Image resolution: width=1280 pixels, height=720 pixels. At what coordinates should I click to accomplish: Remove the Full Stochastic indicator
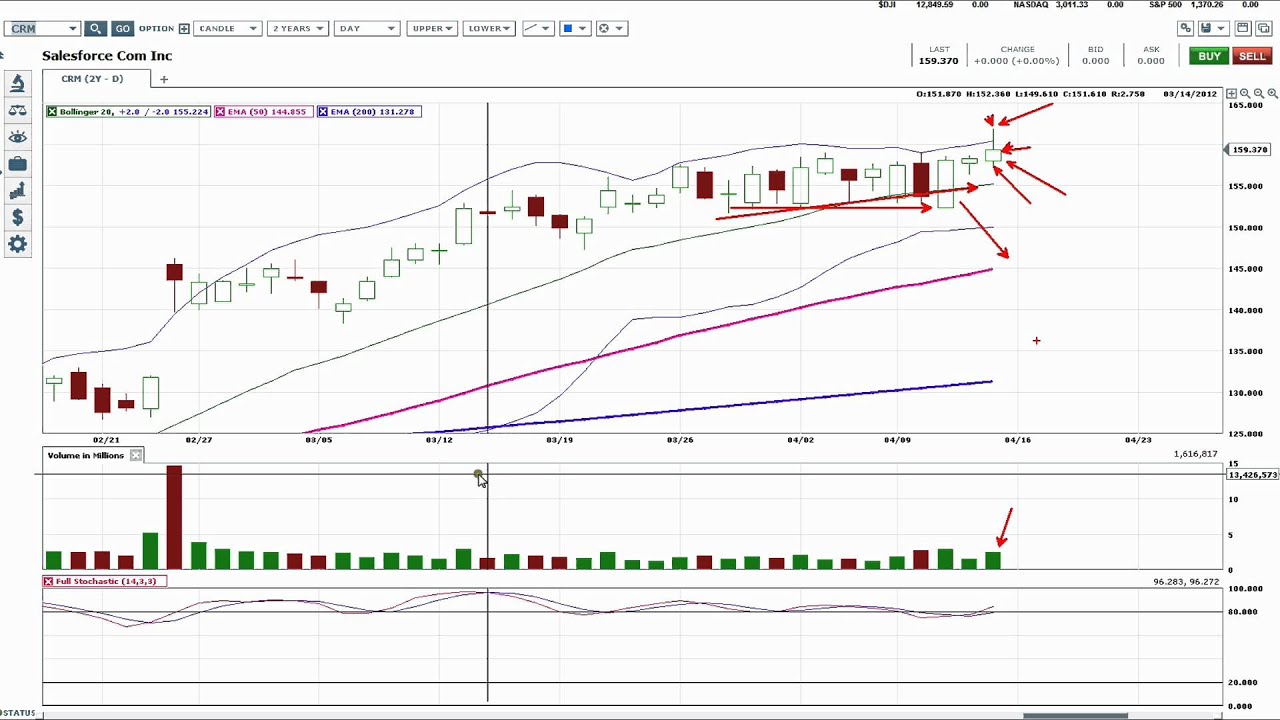[x=48, y=581]
